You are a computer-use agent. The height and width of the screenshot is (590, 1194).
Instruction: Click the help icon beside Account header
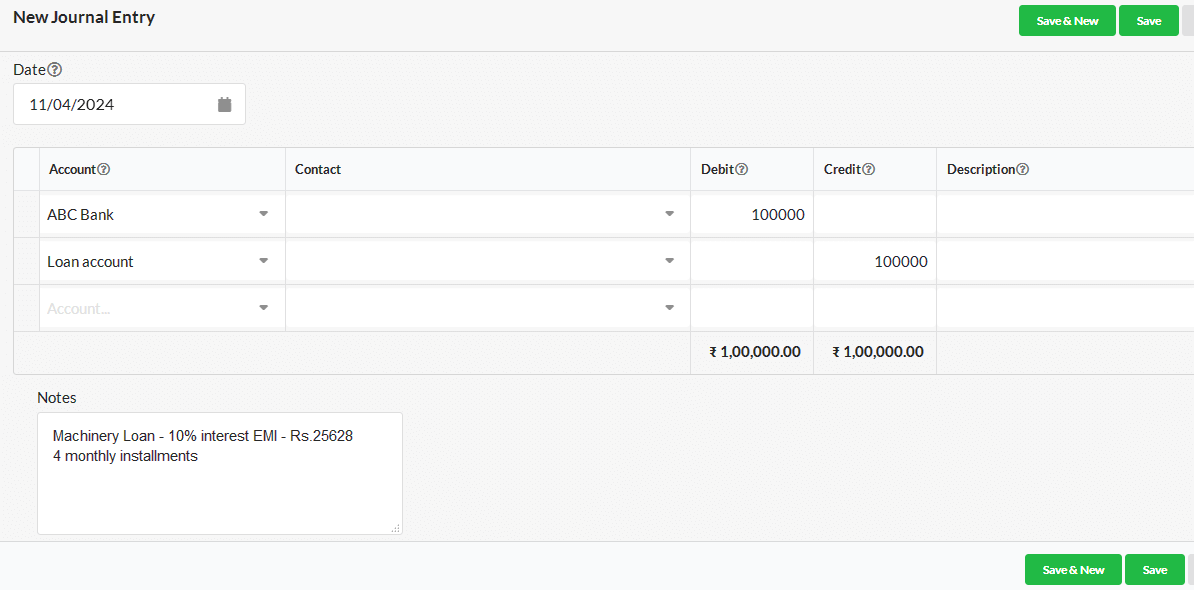click(104, 169)
